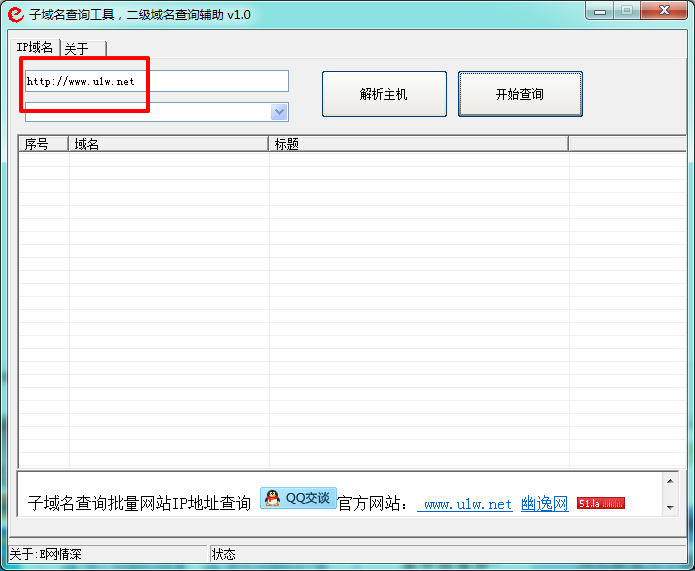The image size is (695, 571).
Task: Click the red 51.la statistics badge
Action: click(601, 503)
